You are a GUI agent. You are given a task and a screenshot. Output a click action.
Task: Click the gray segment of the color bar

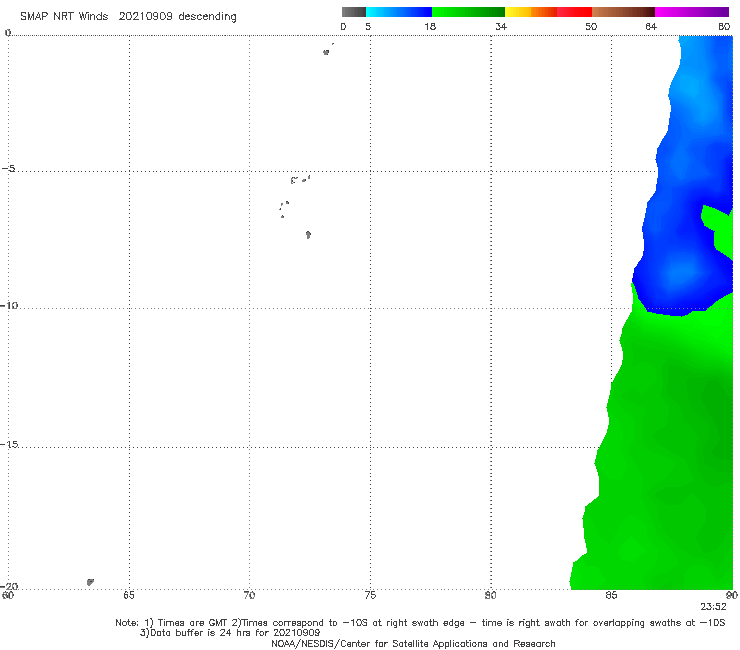(x=353, y=12)
